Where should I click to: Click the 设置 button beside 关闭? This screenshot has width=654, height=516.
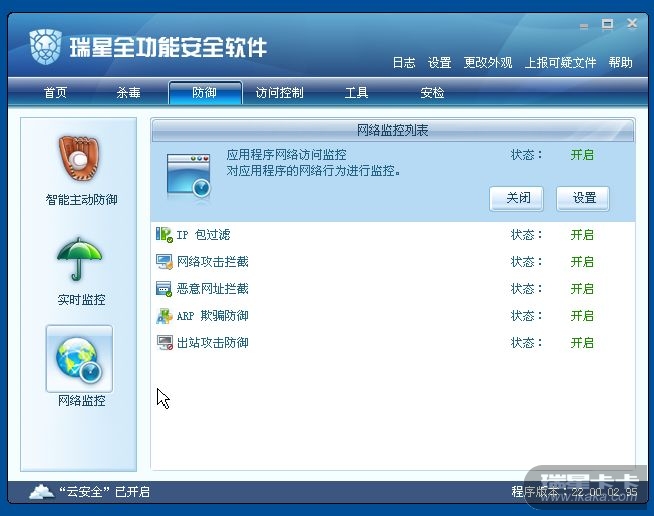point(583,198)
